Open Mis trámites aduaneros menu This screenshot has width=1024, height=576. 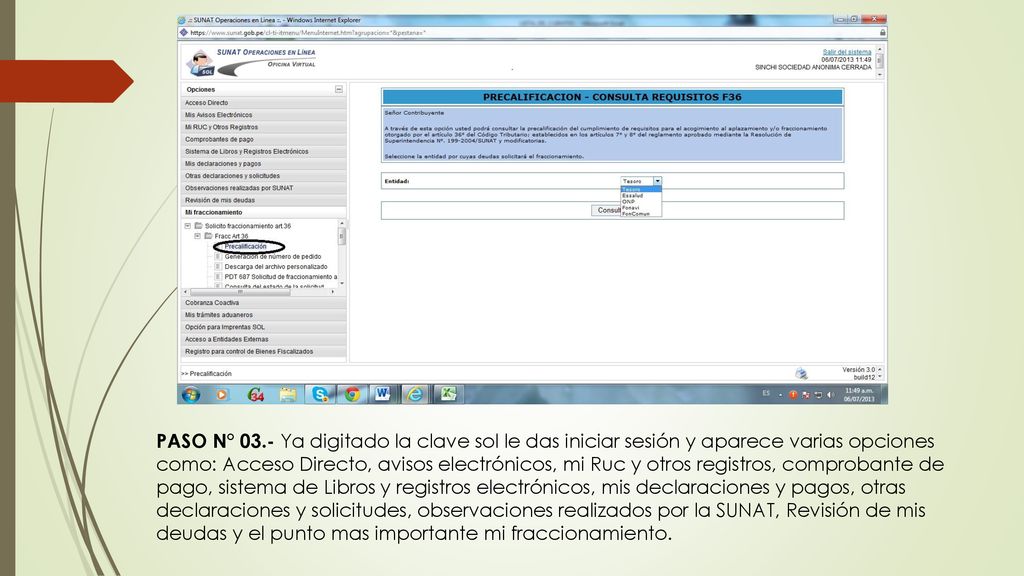pos(264,315)
